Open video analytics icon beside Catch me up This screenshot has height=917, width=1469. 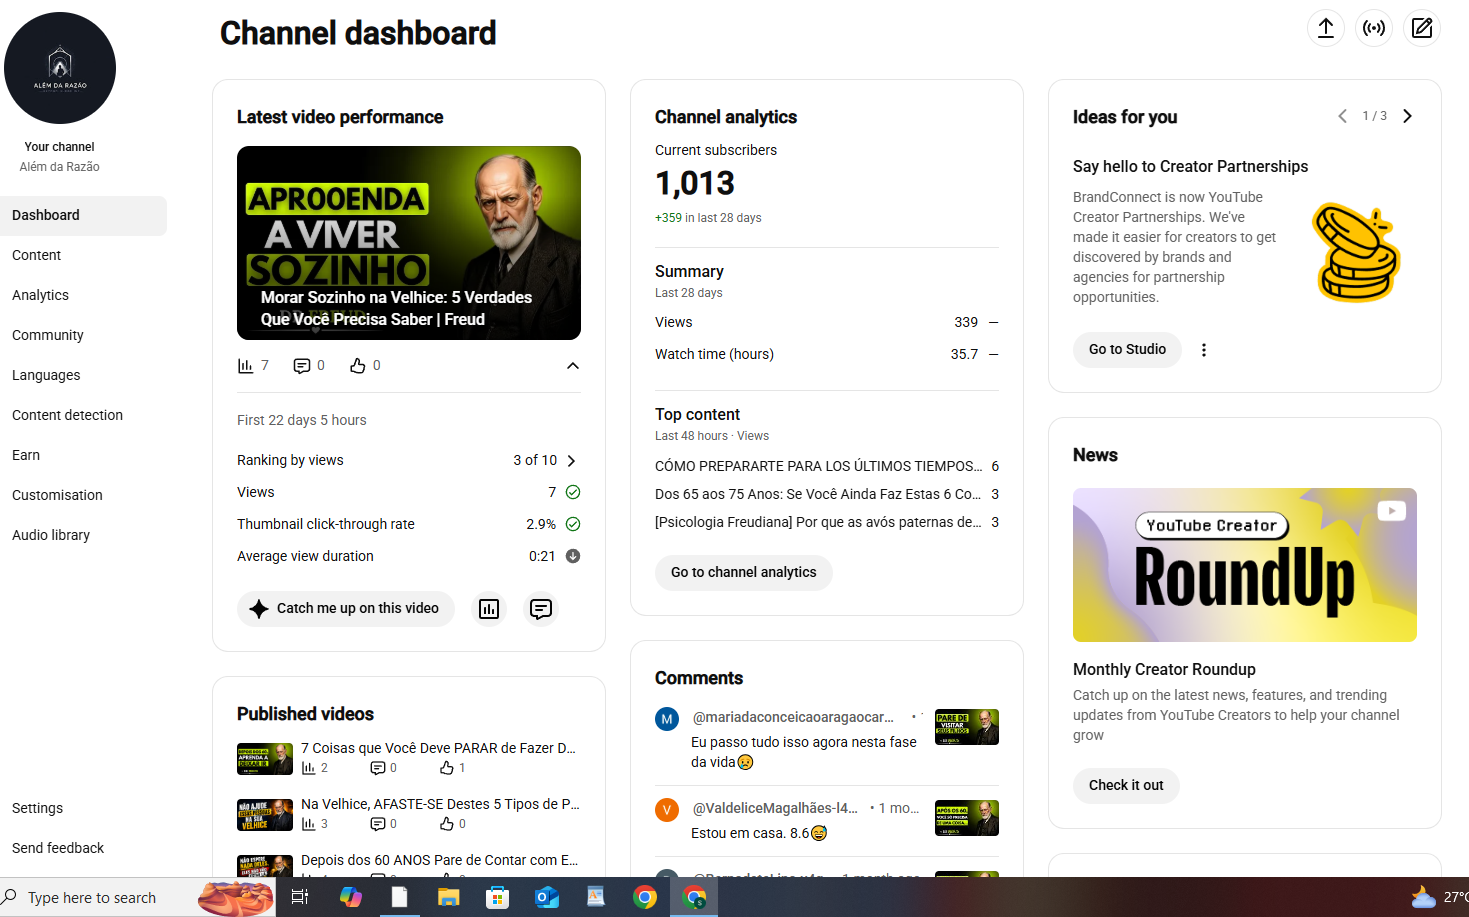click(489, 609)
